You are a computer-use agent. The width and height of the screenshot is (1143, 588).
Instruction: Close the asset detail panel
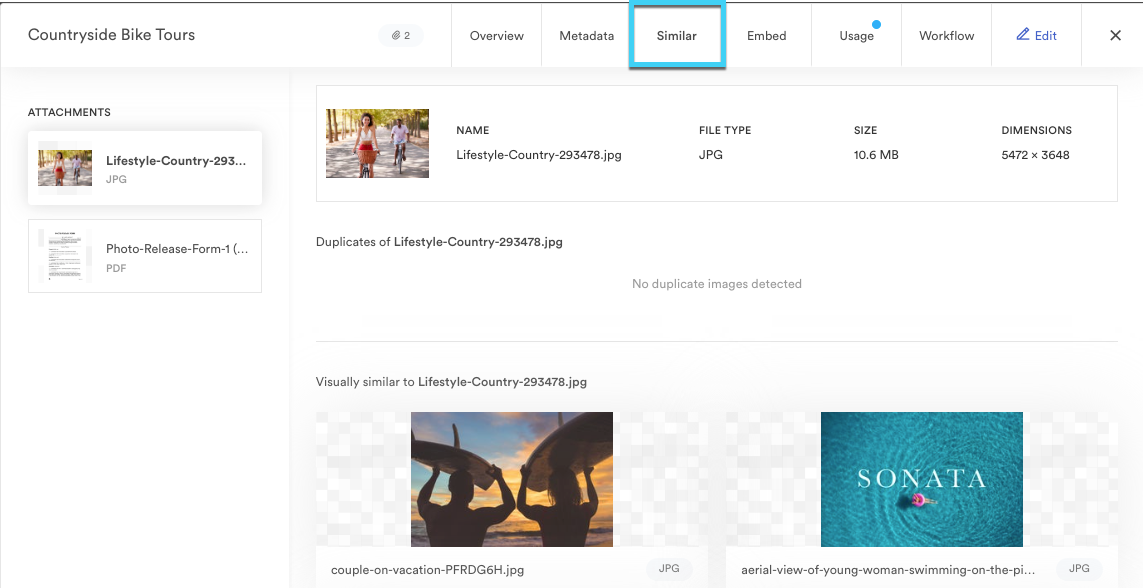(1115, 35)
